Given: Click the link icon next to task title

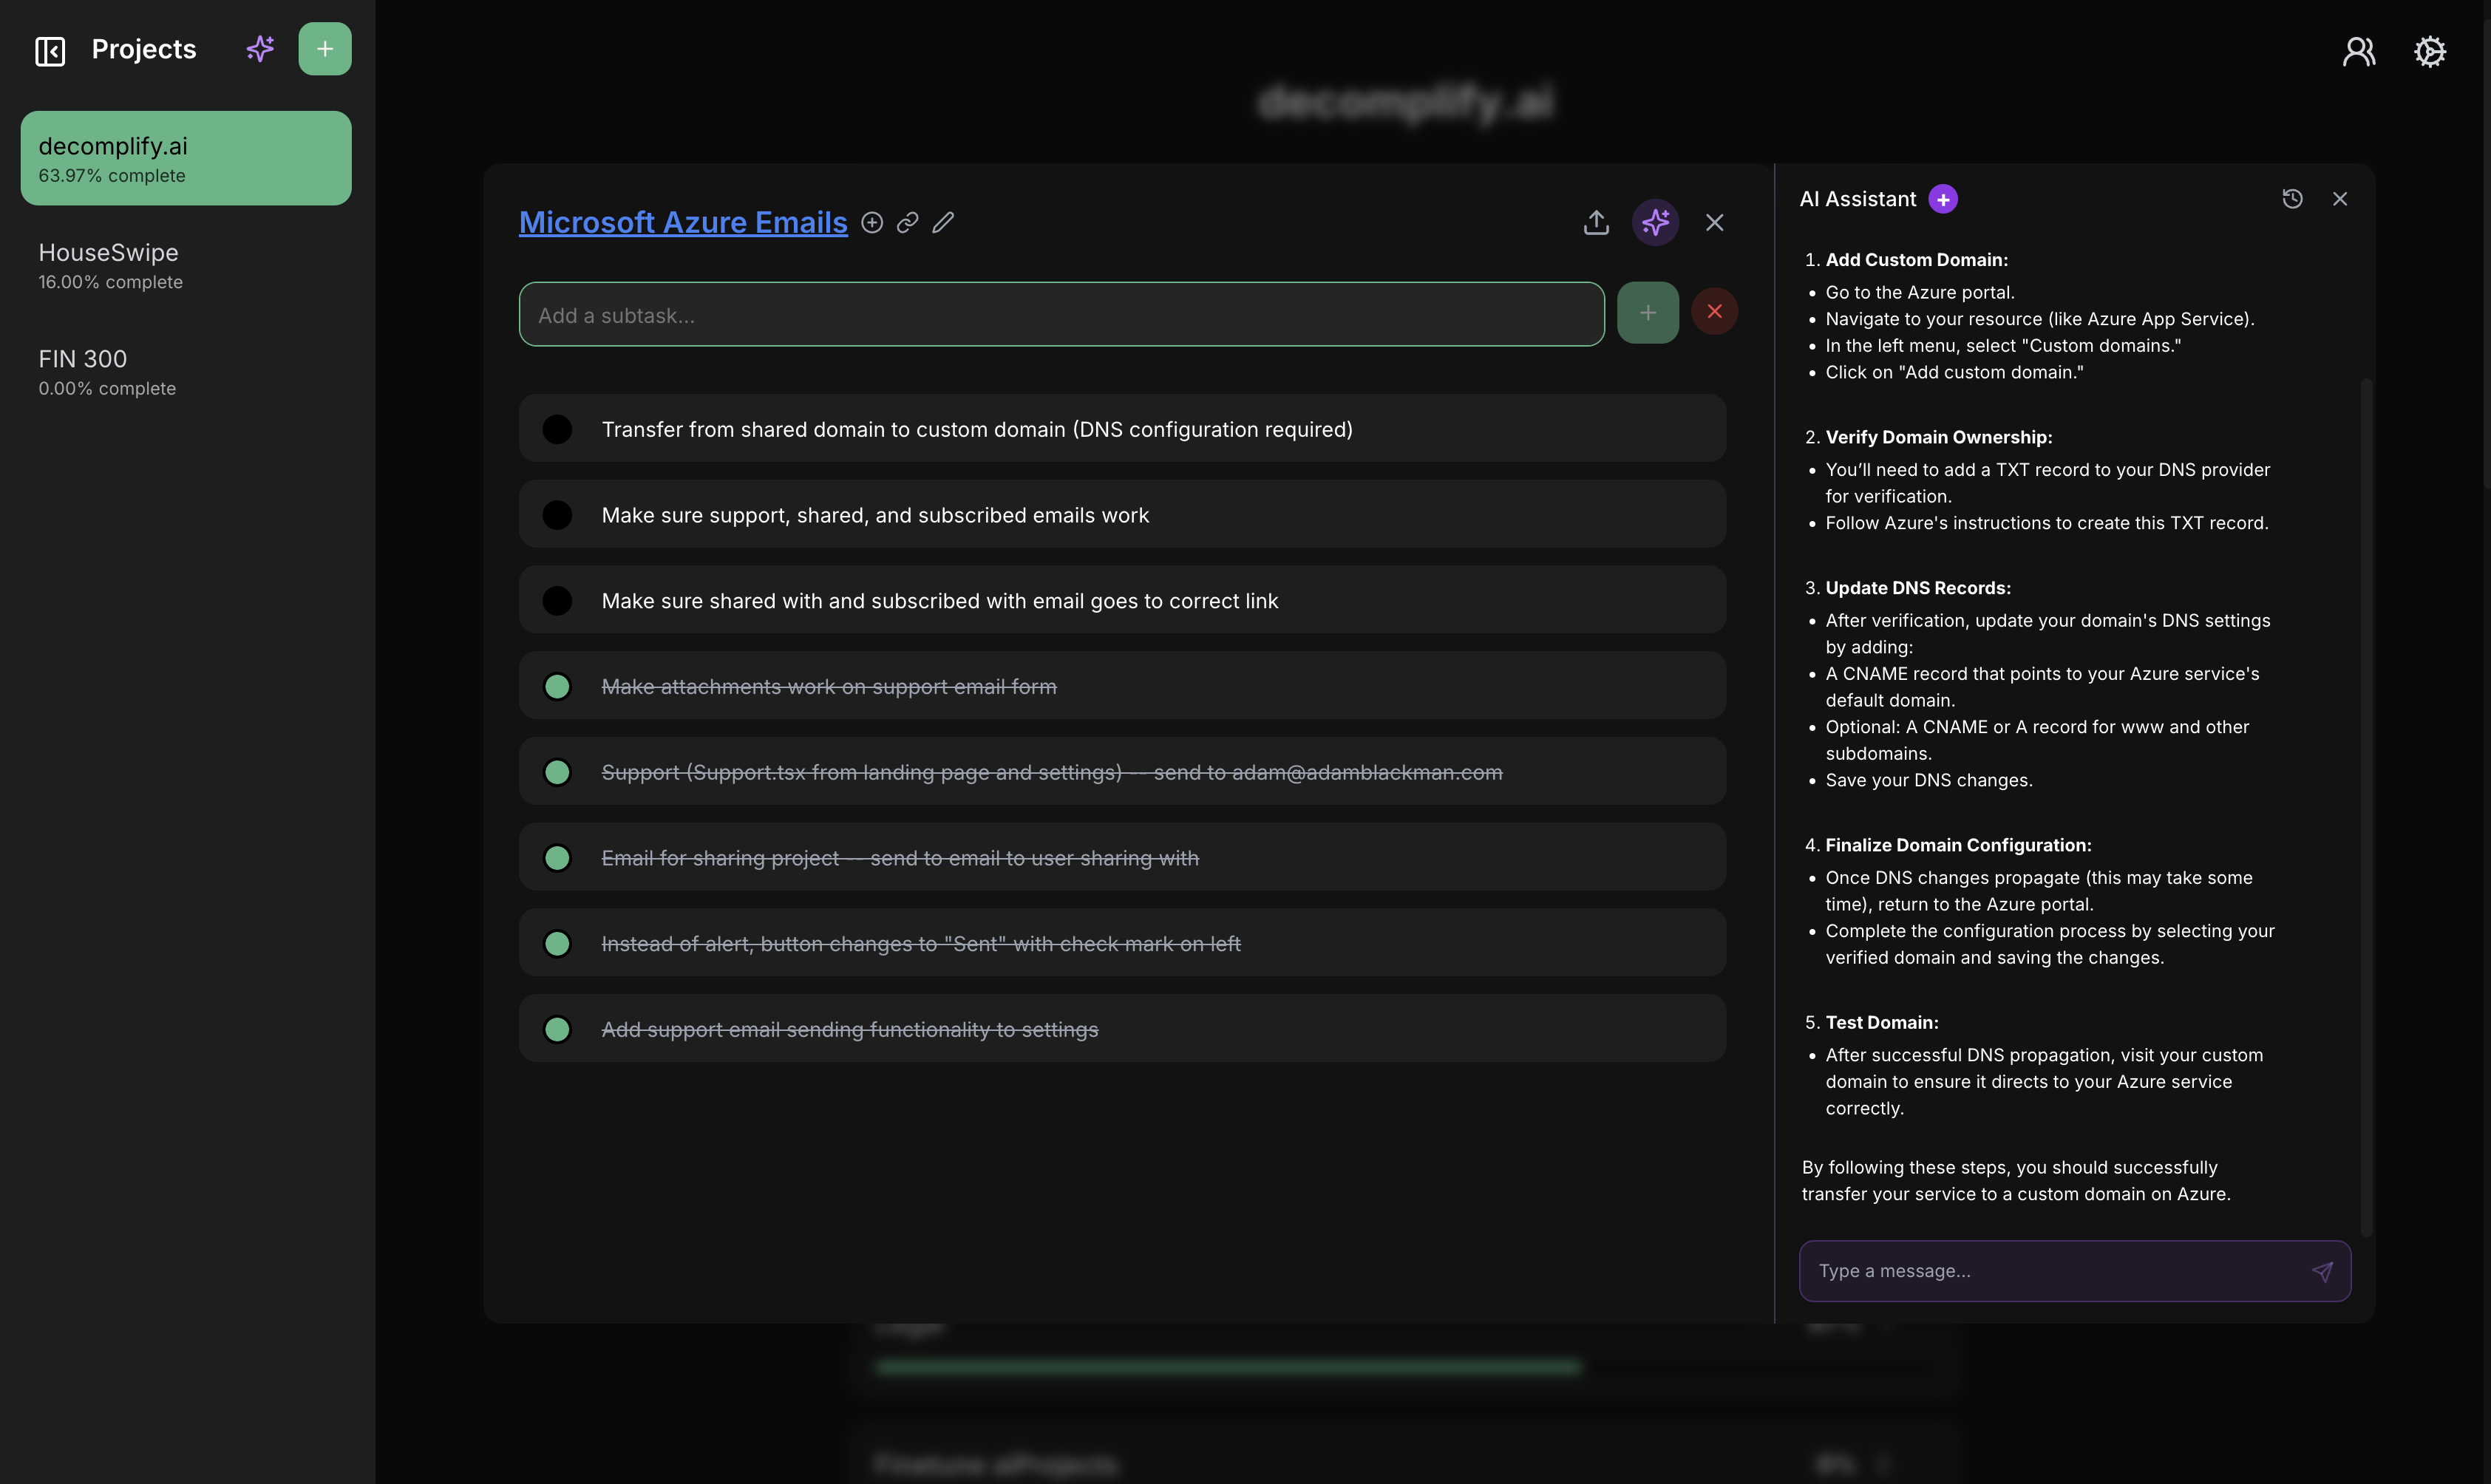Looking at the screenshot, I should (908, 222).
